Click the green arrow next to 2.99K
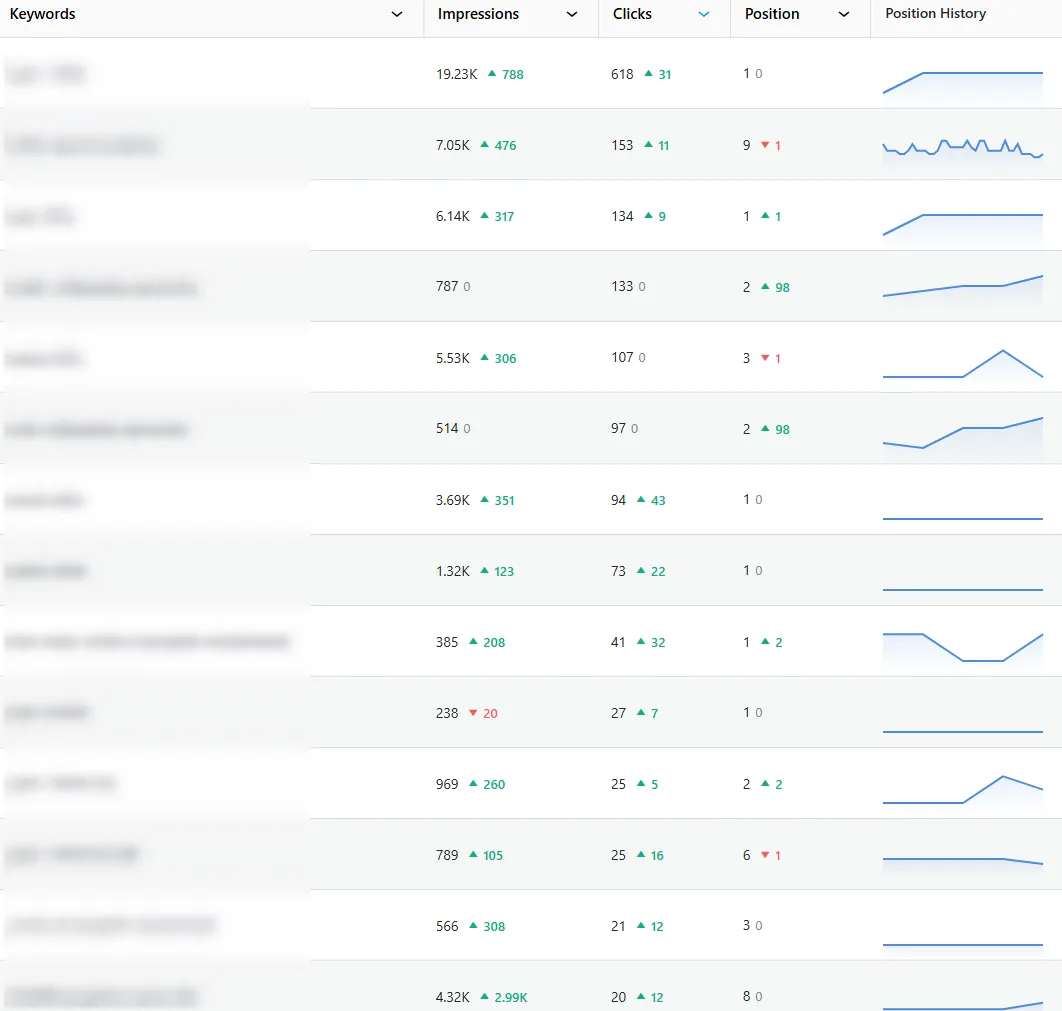This screenshot has height=1011, width=1062. pyautogui.click(x=485, y=997)
